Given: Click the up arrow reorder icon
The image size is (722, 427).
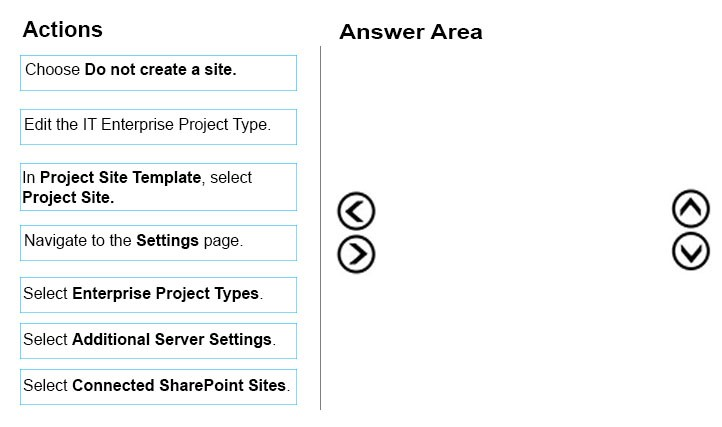Looking at the screenshot, I should [x=690, y=209].
